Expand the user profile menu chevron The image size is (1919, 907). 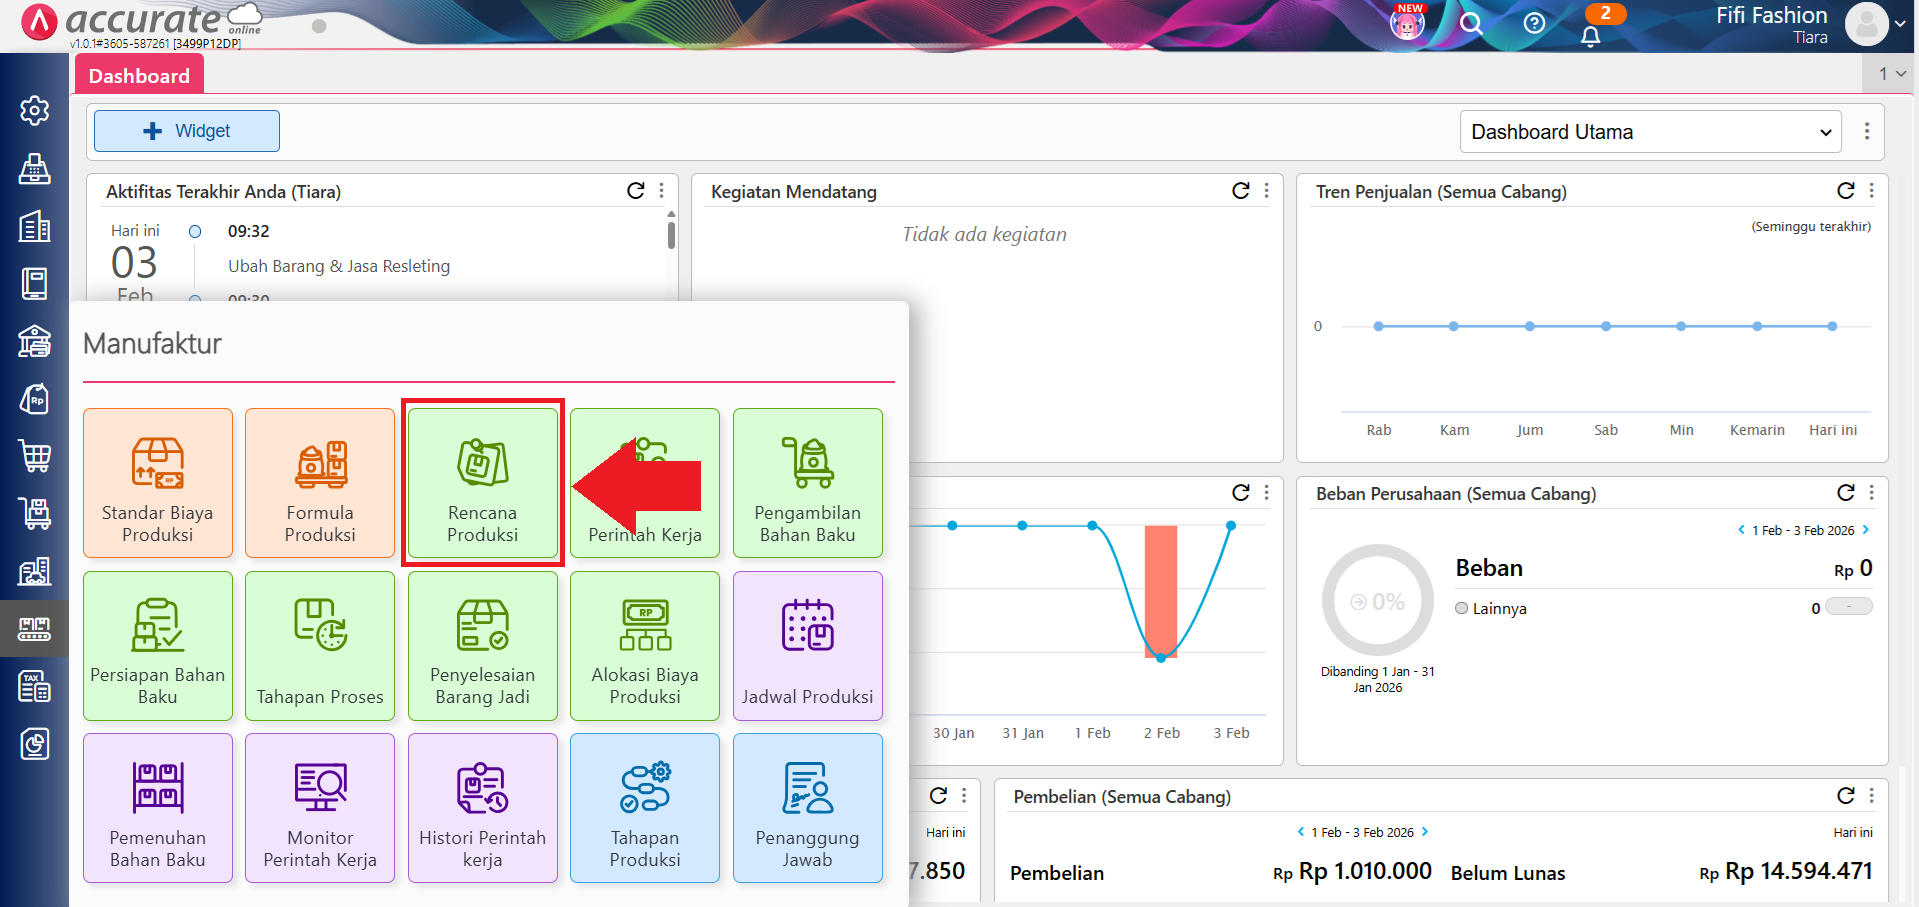[x=1899, y=25]
